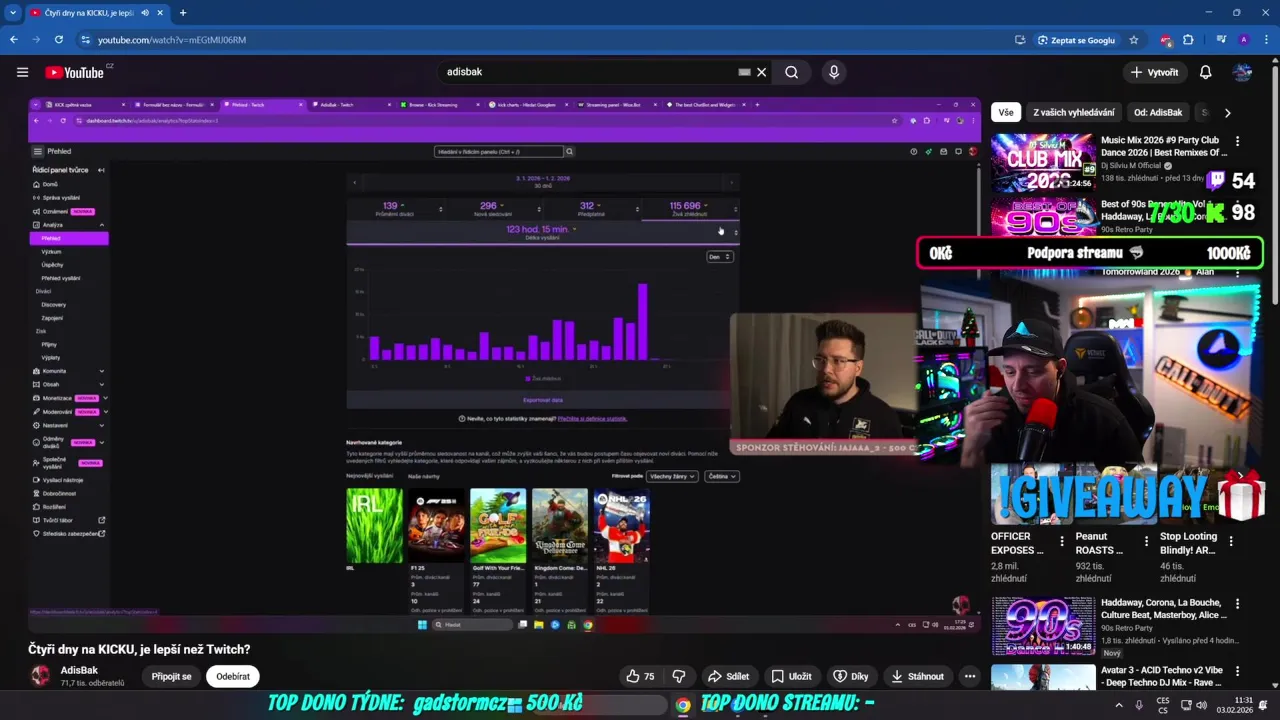Select the Z vašich vyhledávání chip
Image resolution: width=1280 pixels, height=720 pixels.
(x=1073, y=112)
